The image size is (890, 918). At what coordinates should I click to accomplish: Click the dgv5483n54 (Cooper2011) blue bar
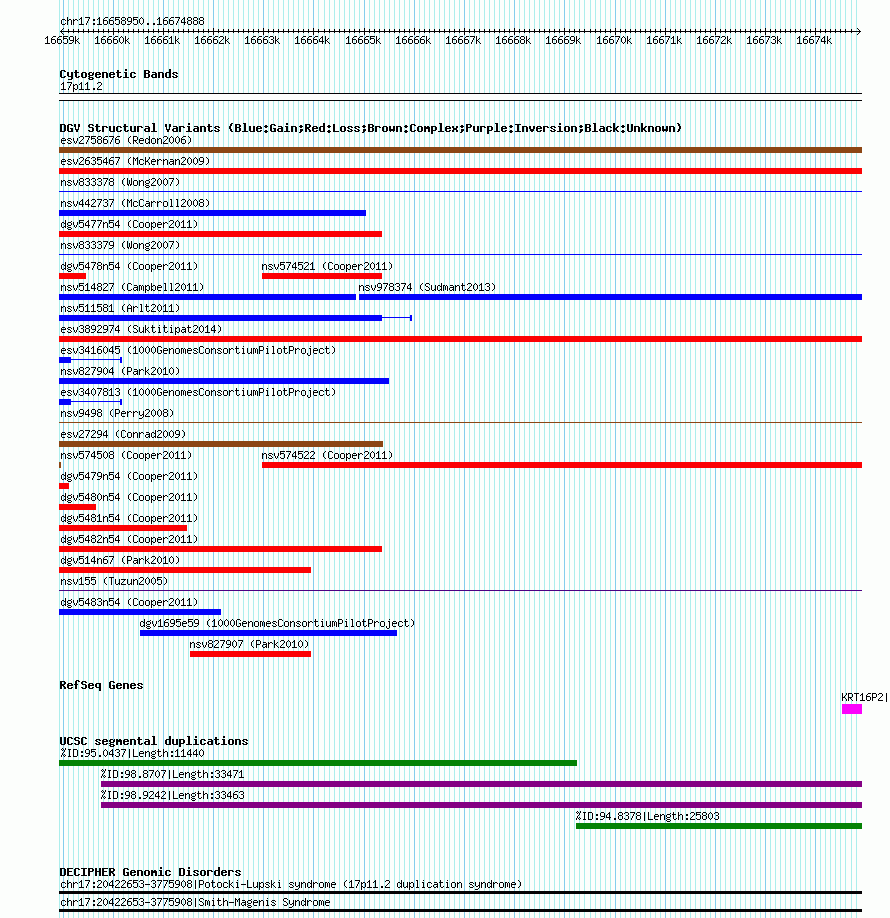tap(140, 612)
